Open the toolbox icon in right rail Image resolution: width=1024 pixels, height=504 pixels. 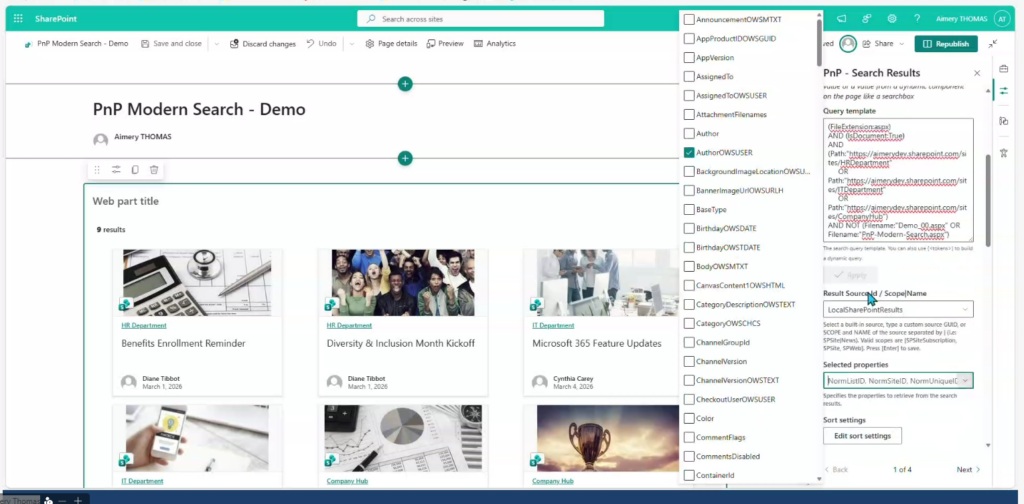click(x=1003, y=68)
